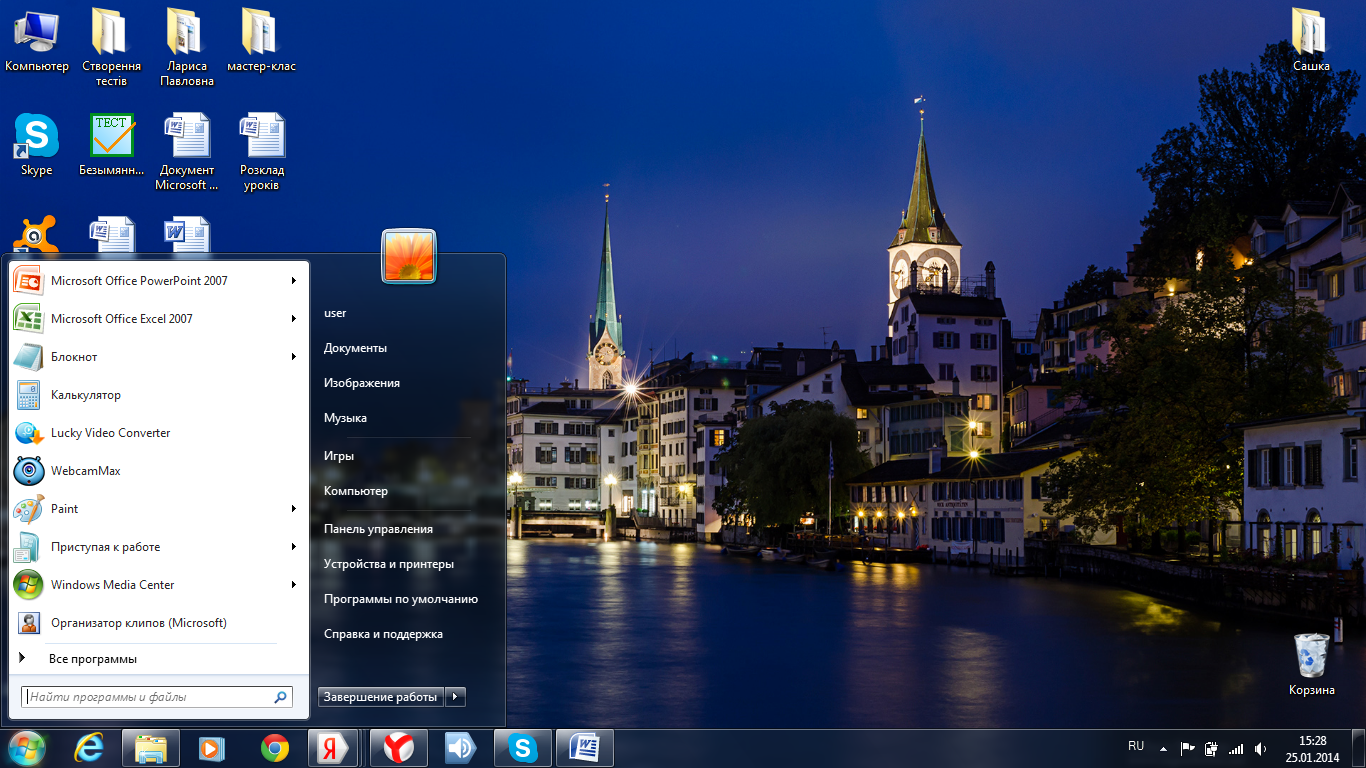The height and width of the screenshot is (768, 1366).
Task: Switch to Skype in the taskbar
Action: 523,748
